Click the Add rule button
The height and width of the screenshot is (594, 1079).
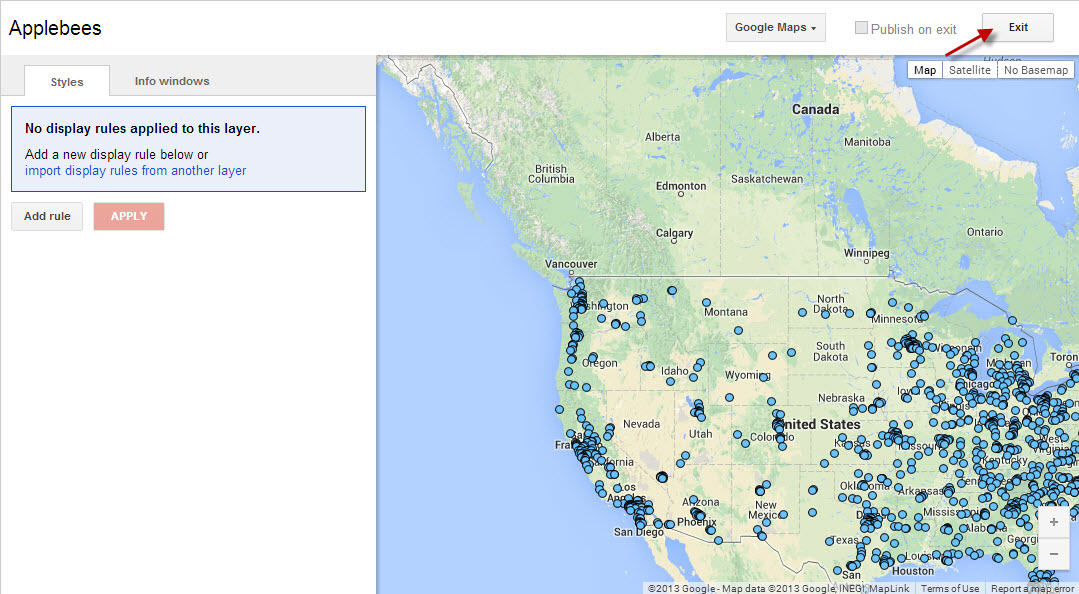47,216
